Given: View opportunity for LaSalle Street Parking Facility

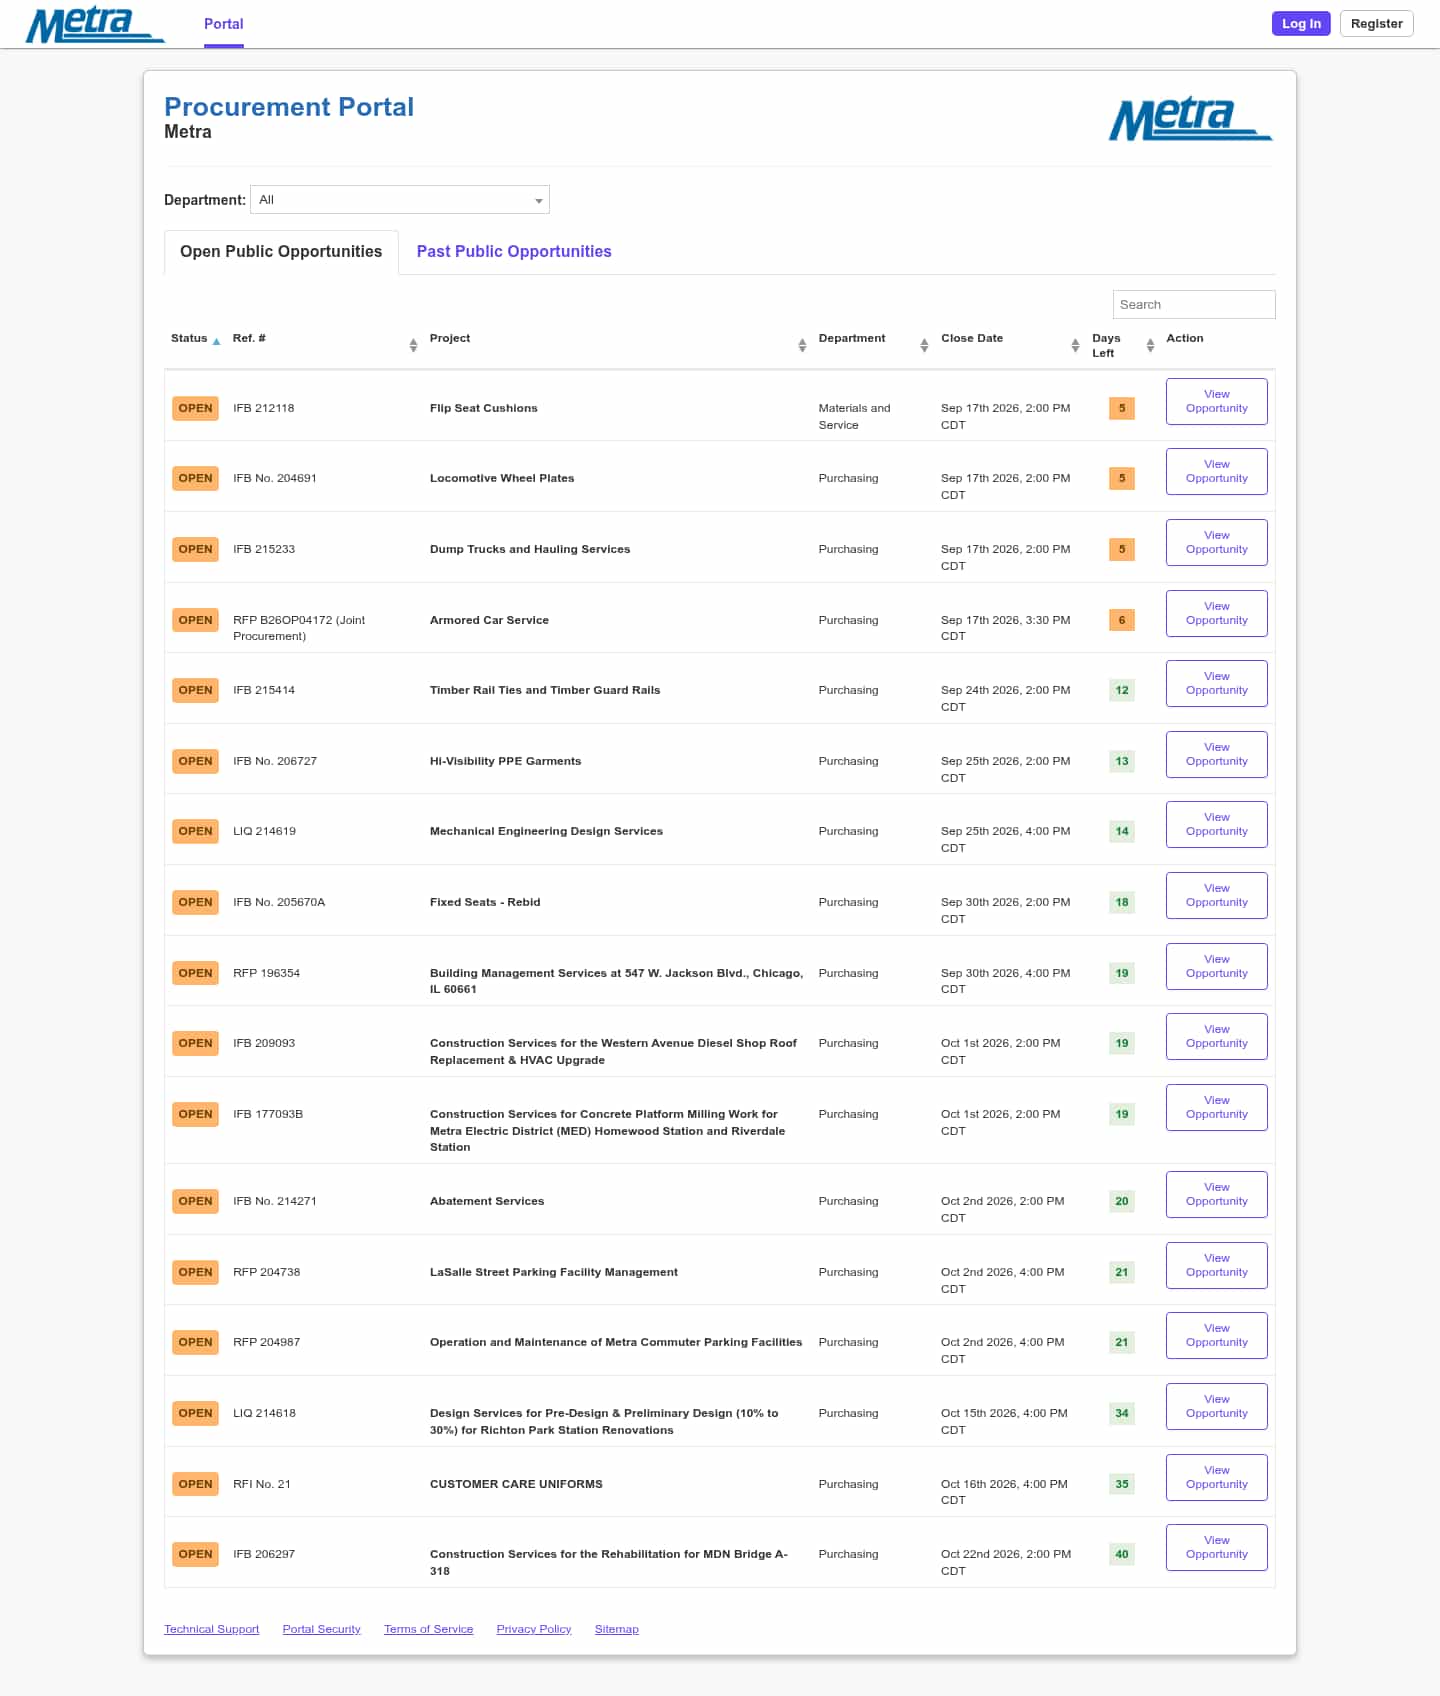Looking at the screenshot, I should pyautogui.click(x=1217, y=1265).
